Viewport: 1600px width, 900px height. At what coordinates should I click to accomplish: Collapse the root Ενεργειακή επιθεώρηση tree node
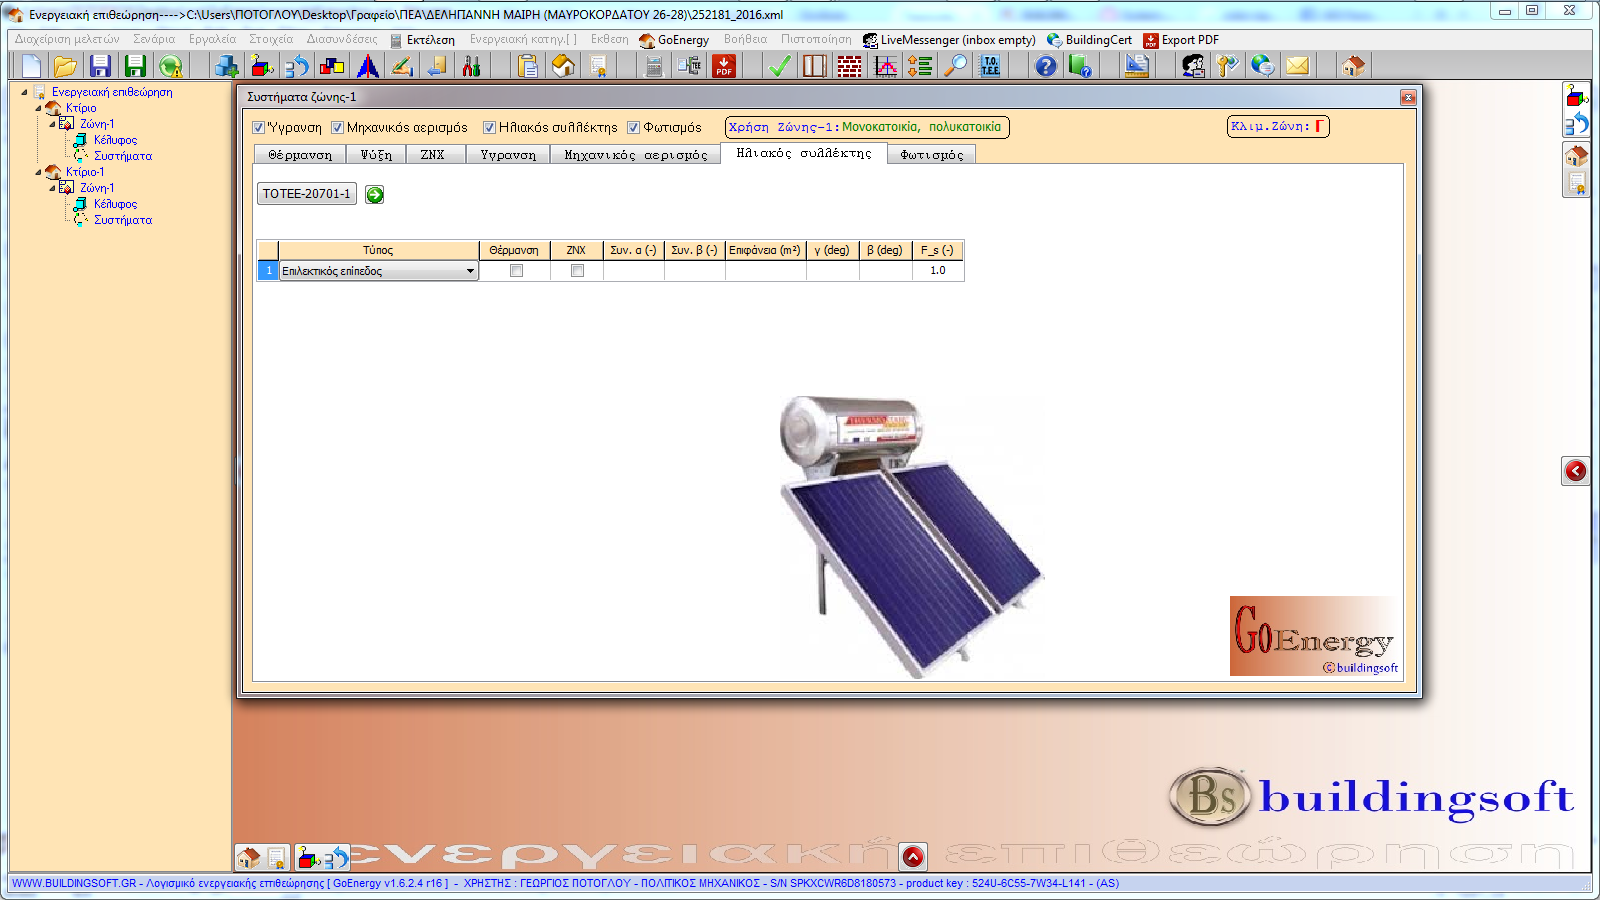coord(25,92)
